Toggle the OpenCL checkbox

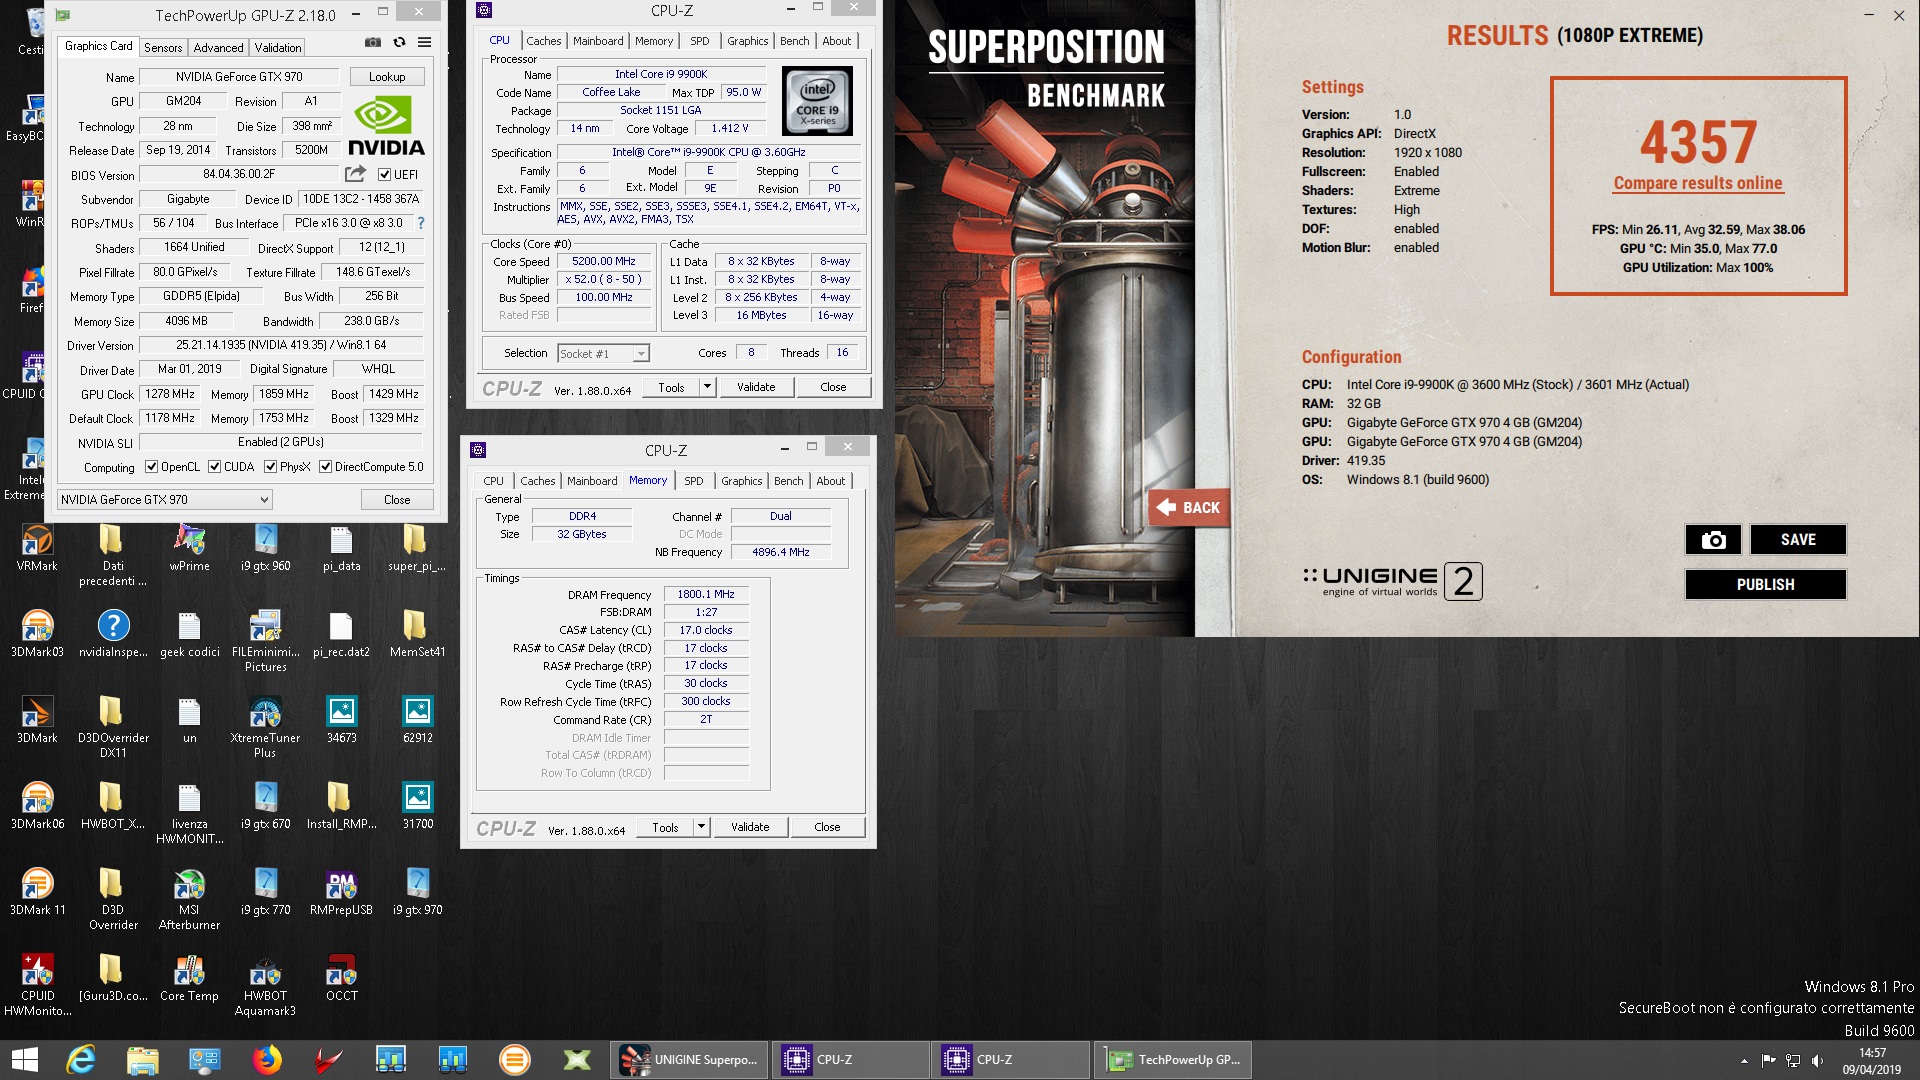(151, 467)
